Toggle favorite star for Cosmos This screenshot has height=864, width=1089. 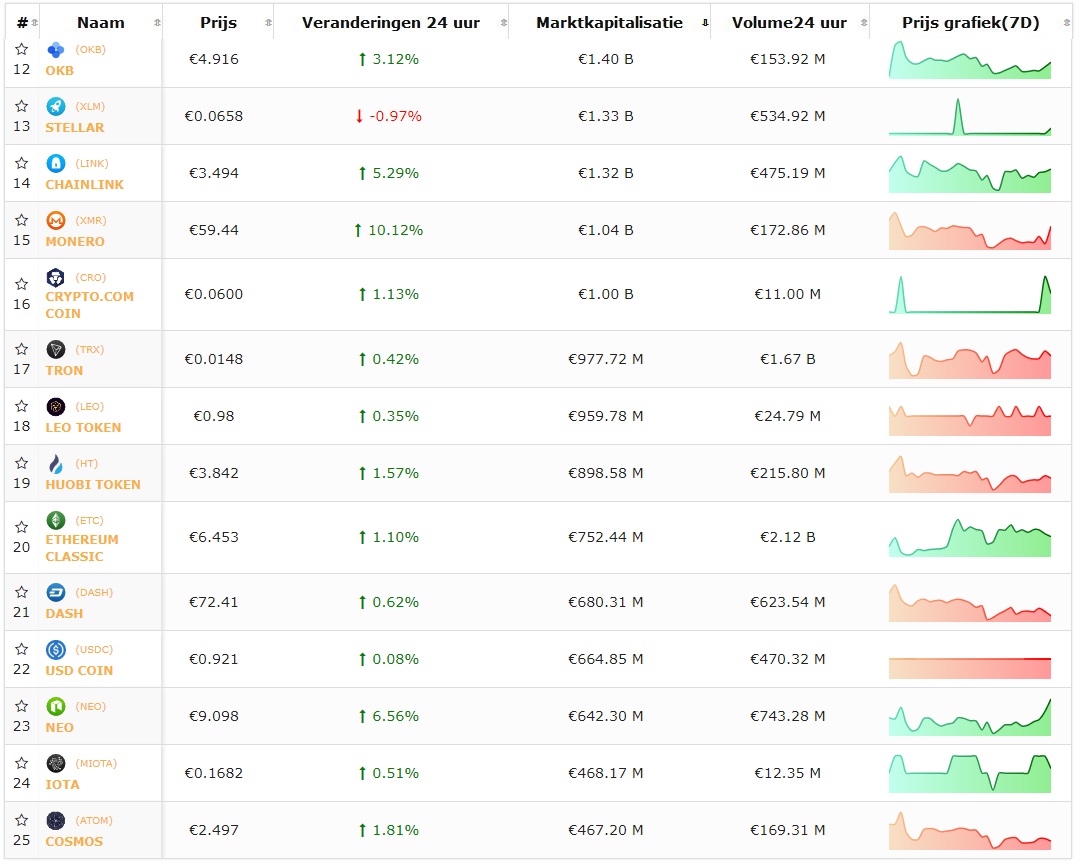[22, 820]
